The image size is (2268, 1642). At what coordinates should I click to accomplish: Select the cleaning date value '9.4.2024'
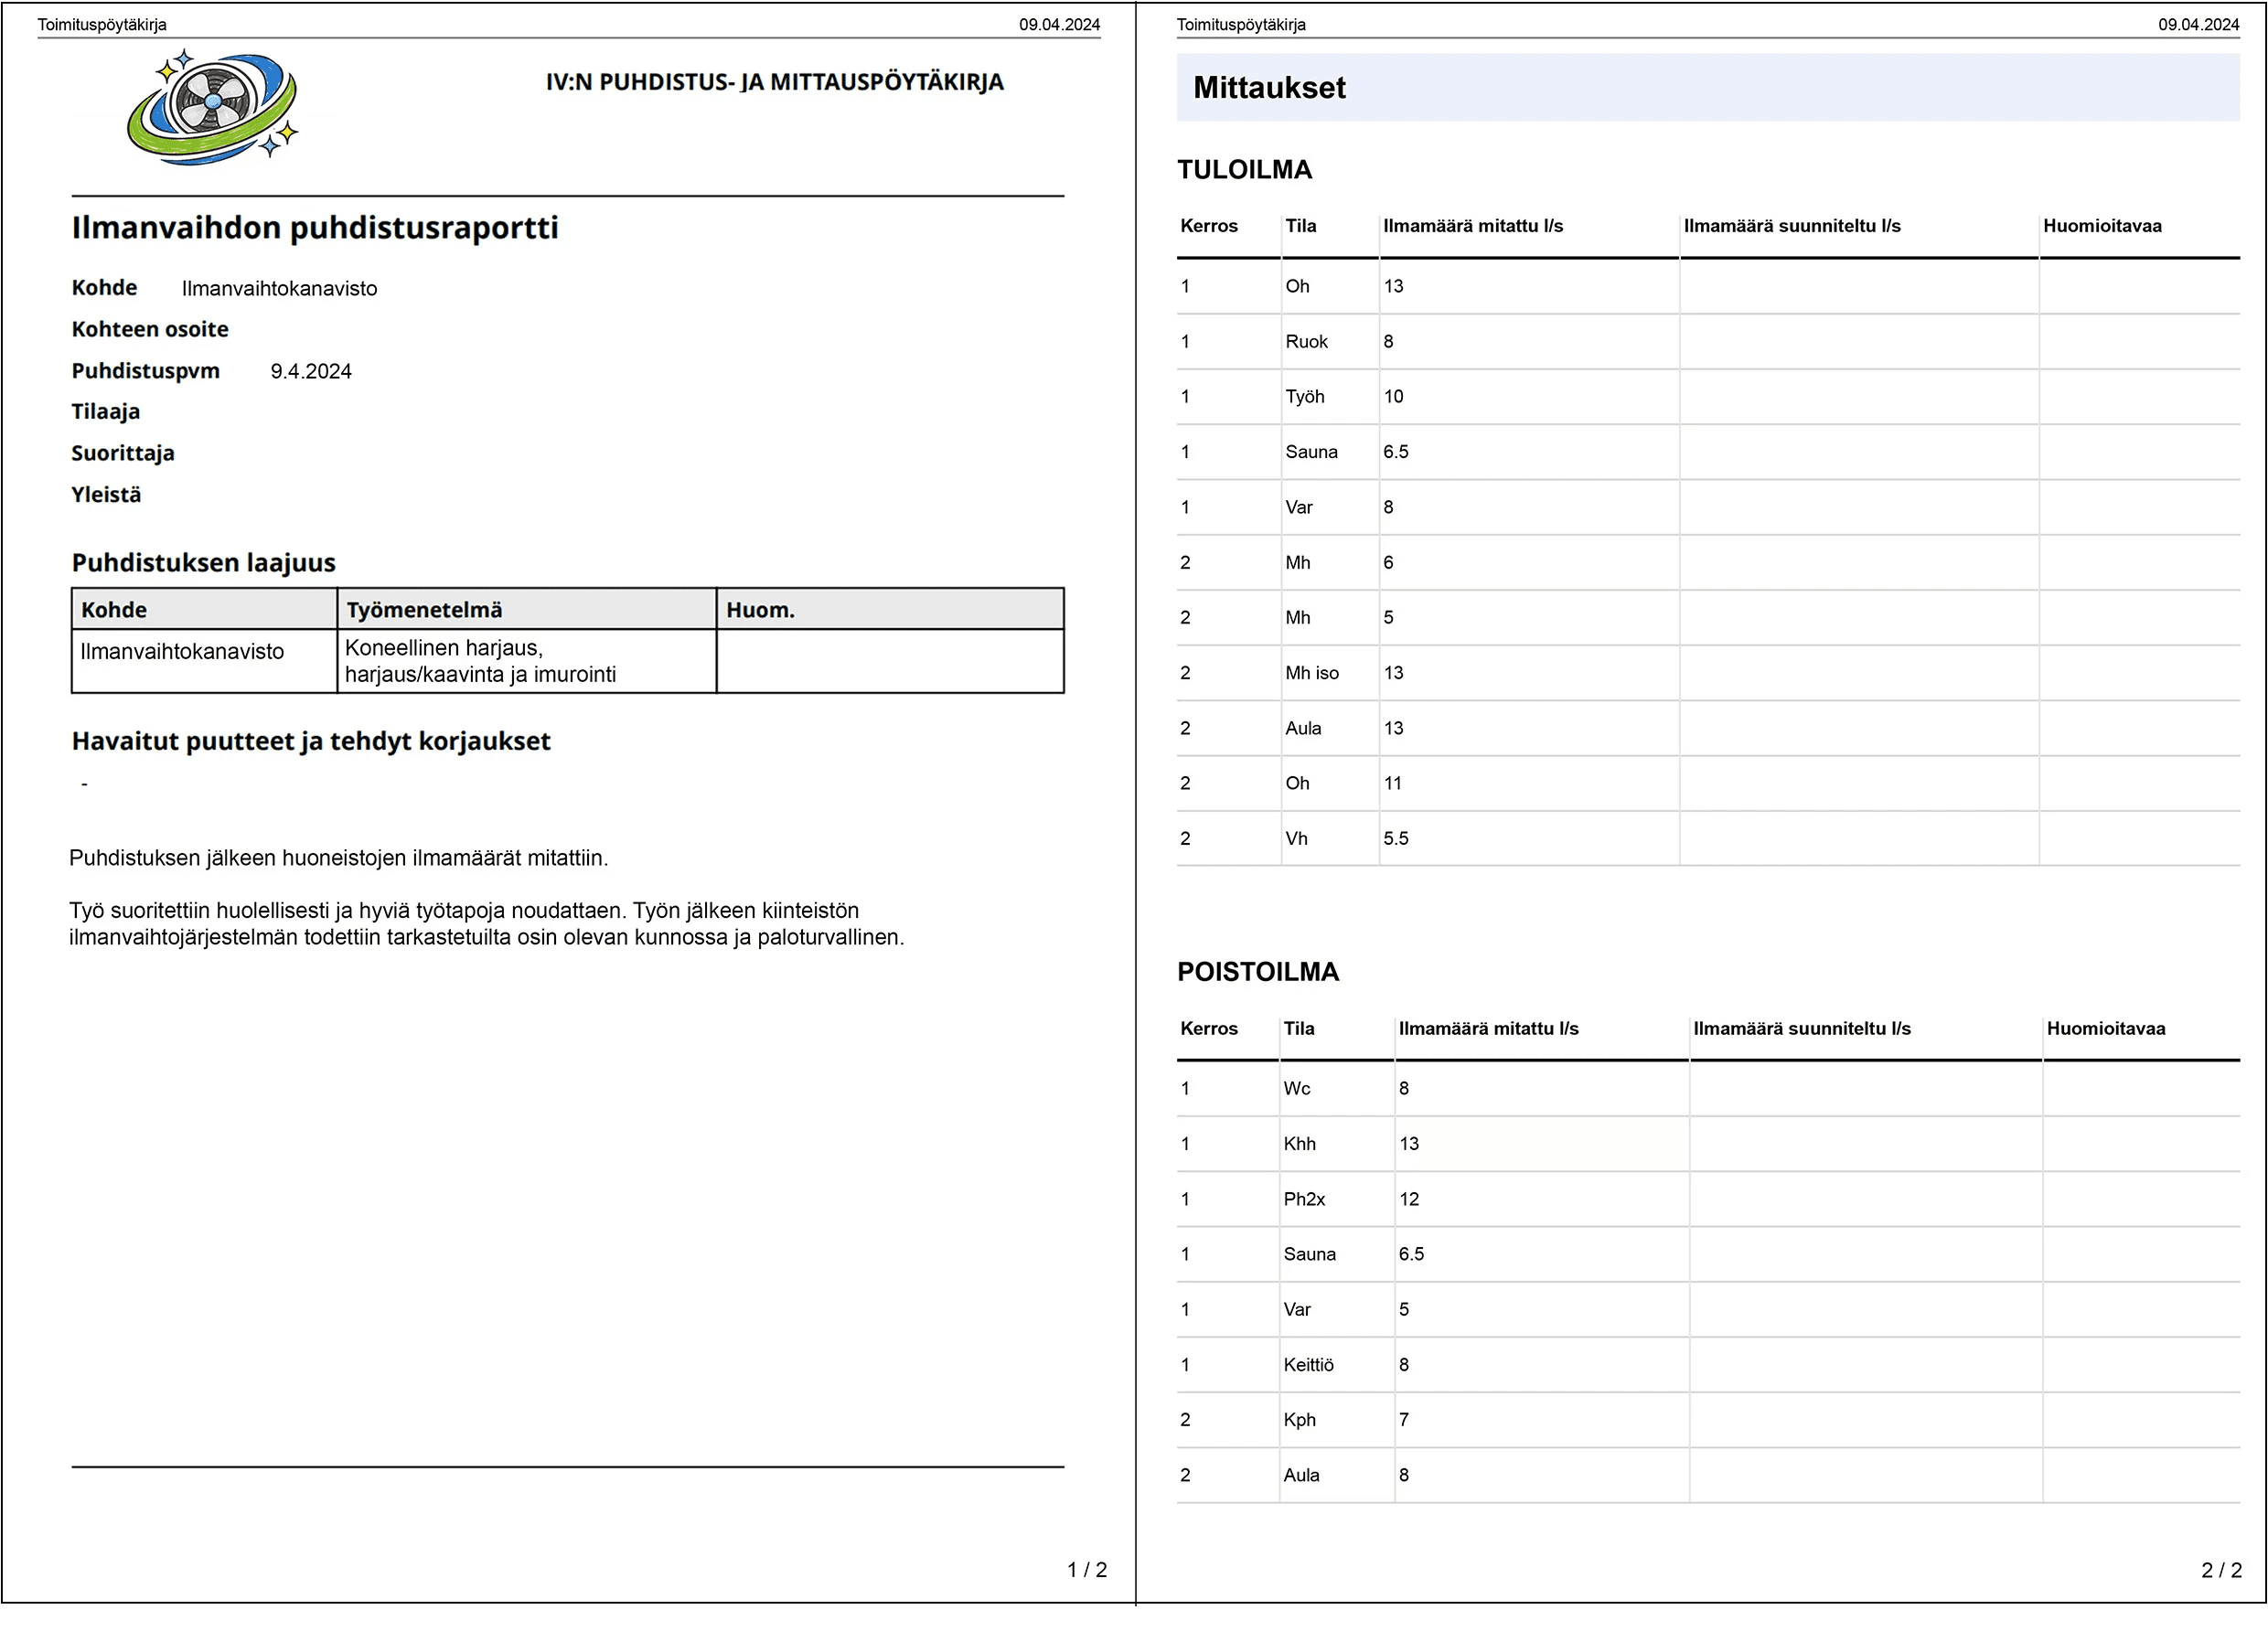pos(311,371)
